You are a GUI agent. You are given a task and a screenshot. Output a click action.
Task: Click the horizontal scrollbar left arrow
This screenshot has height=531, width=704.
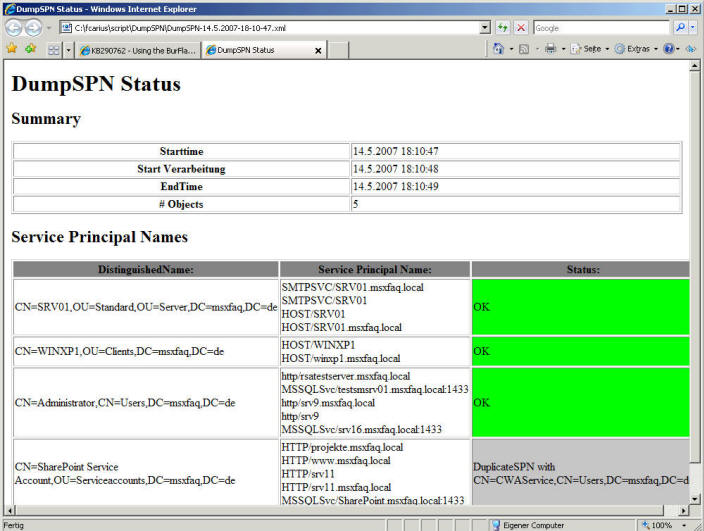[9, 510]
